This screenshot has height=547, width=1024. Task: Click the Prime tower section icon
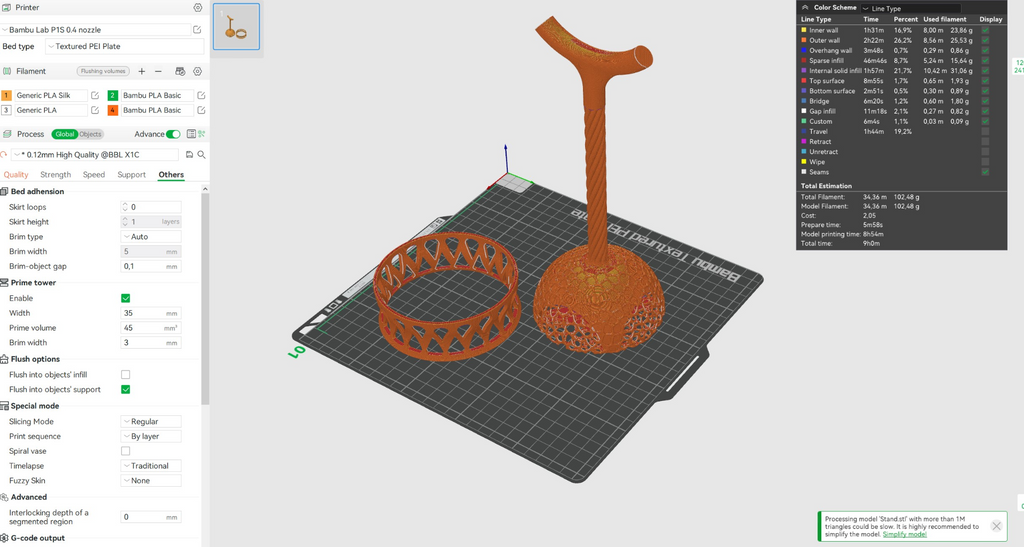[5, 283]
